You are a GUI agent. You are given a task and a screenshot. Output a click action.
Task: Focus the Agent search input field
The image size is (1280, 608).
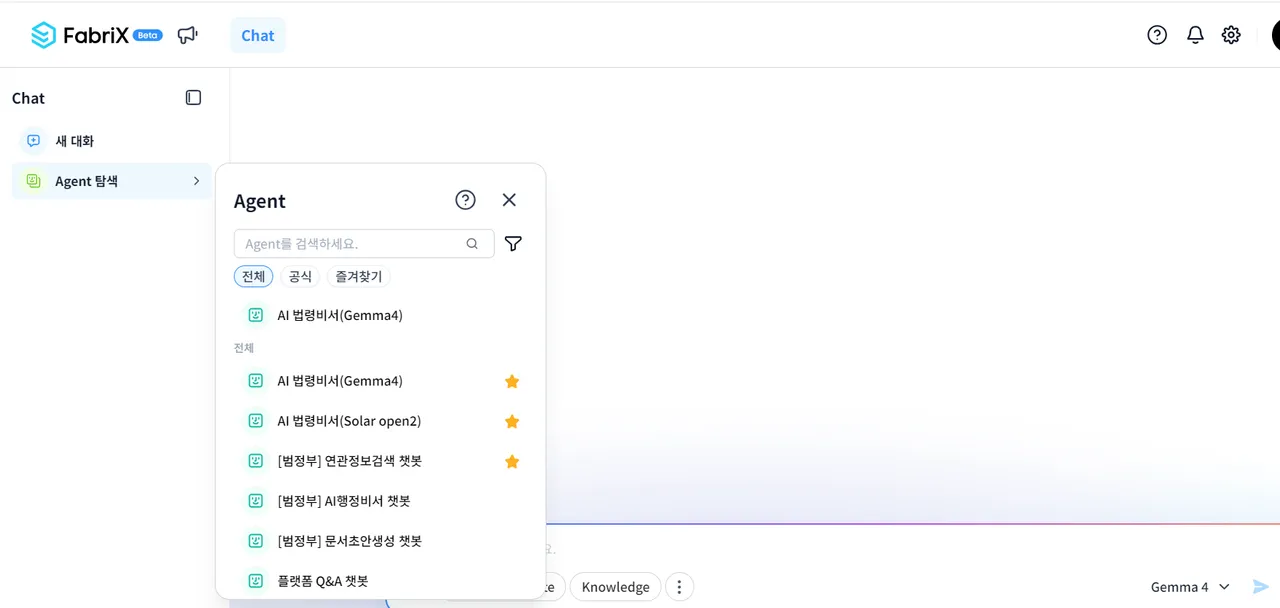364,244
